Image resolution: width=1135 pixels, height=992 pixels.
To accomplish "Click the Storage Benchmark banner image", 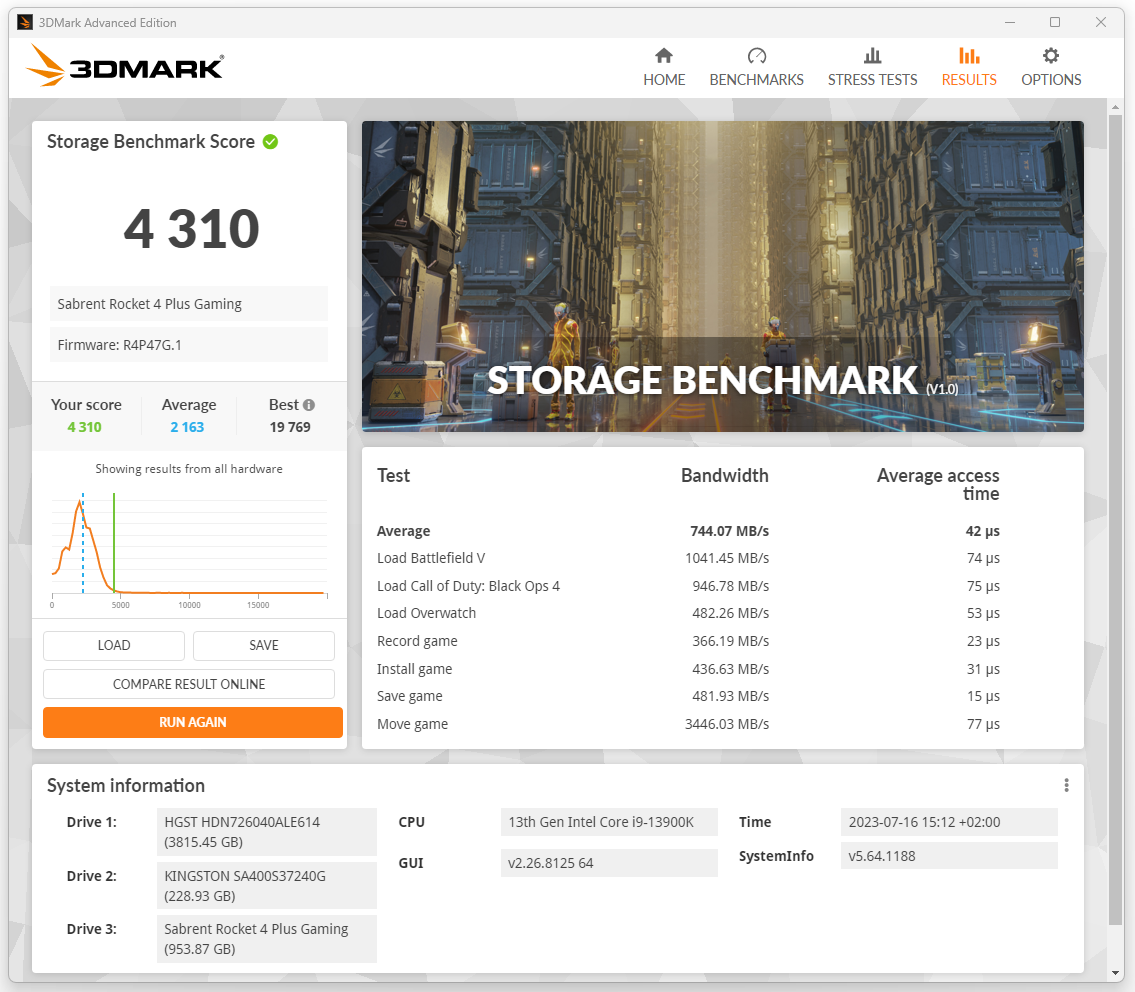I will [722, 277].
